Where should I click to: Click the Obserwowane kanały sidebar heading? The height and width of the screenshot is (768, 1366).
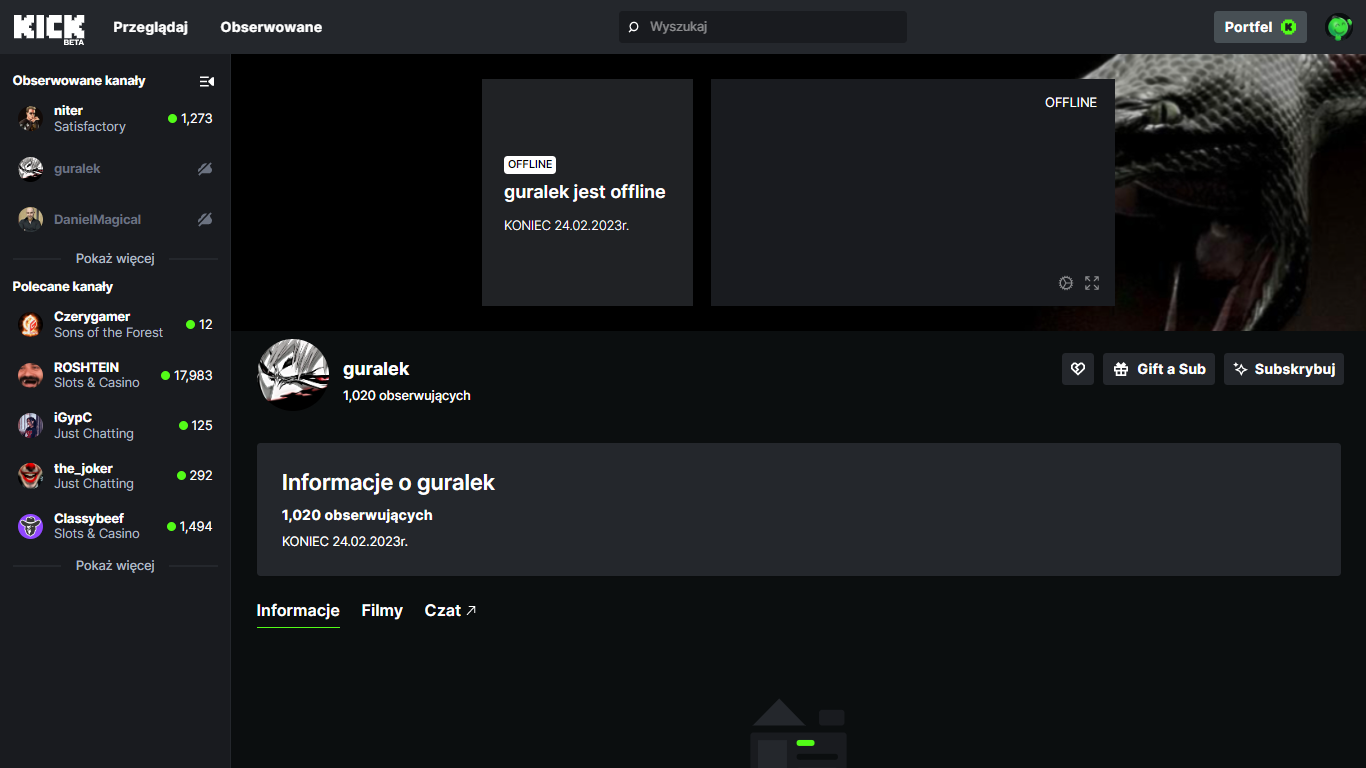pos(79,81)
